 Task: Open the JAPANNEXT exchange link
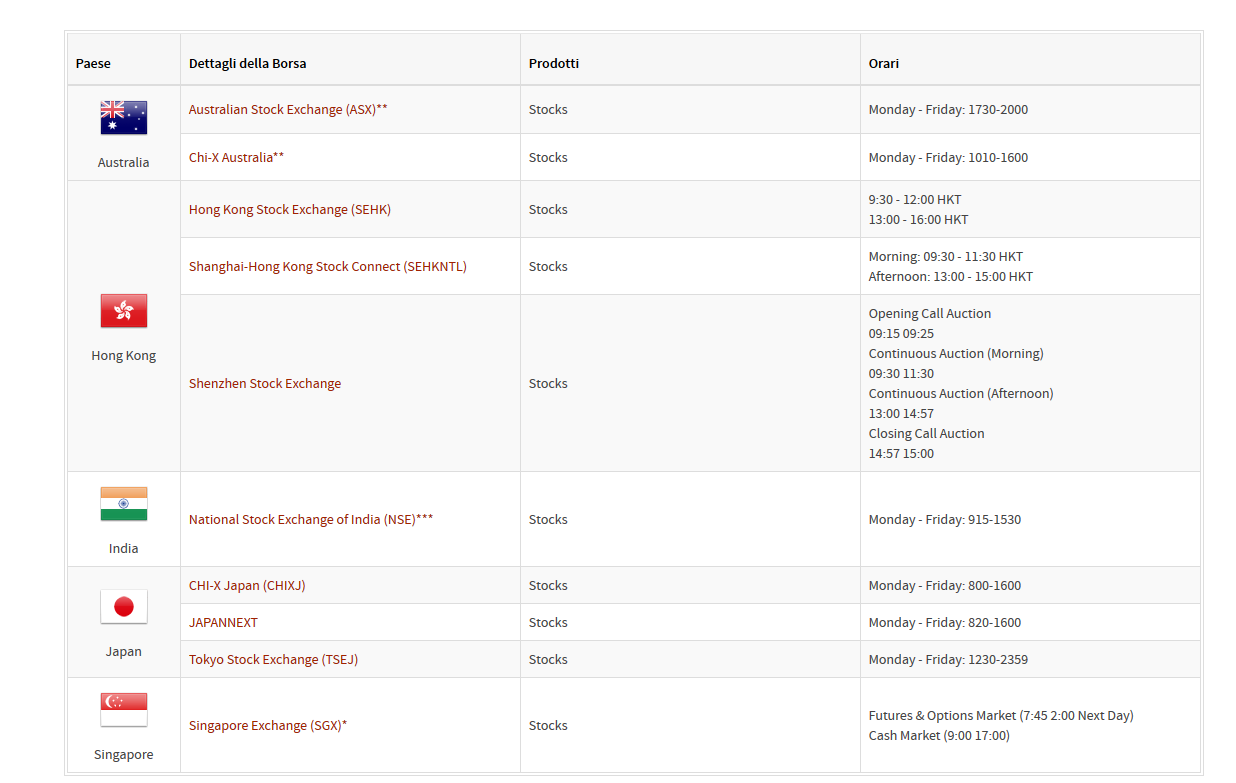(x=223, y=623)
